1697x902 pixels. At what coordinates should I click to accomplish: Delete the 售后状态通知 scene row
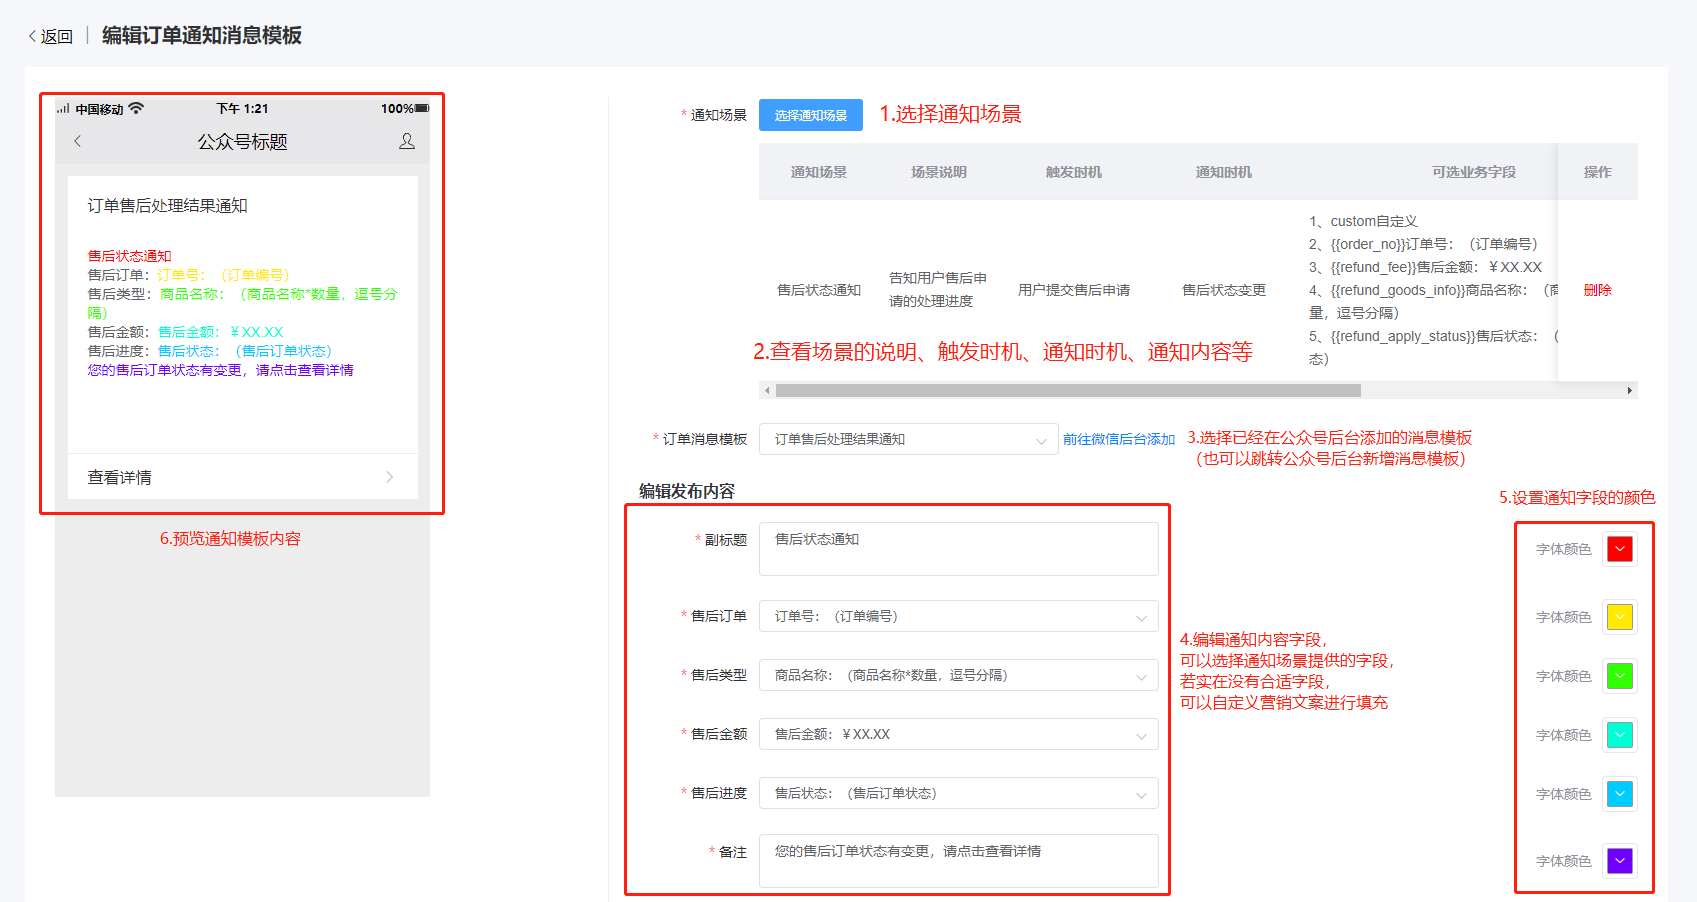(x=1597, y=290)
